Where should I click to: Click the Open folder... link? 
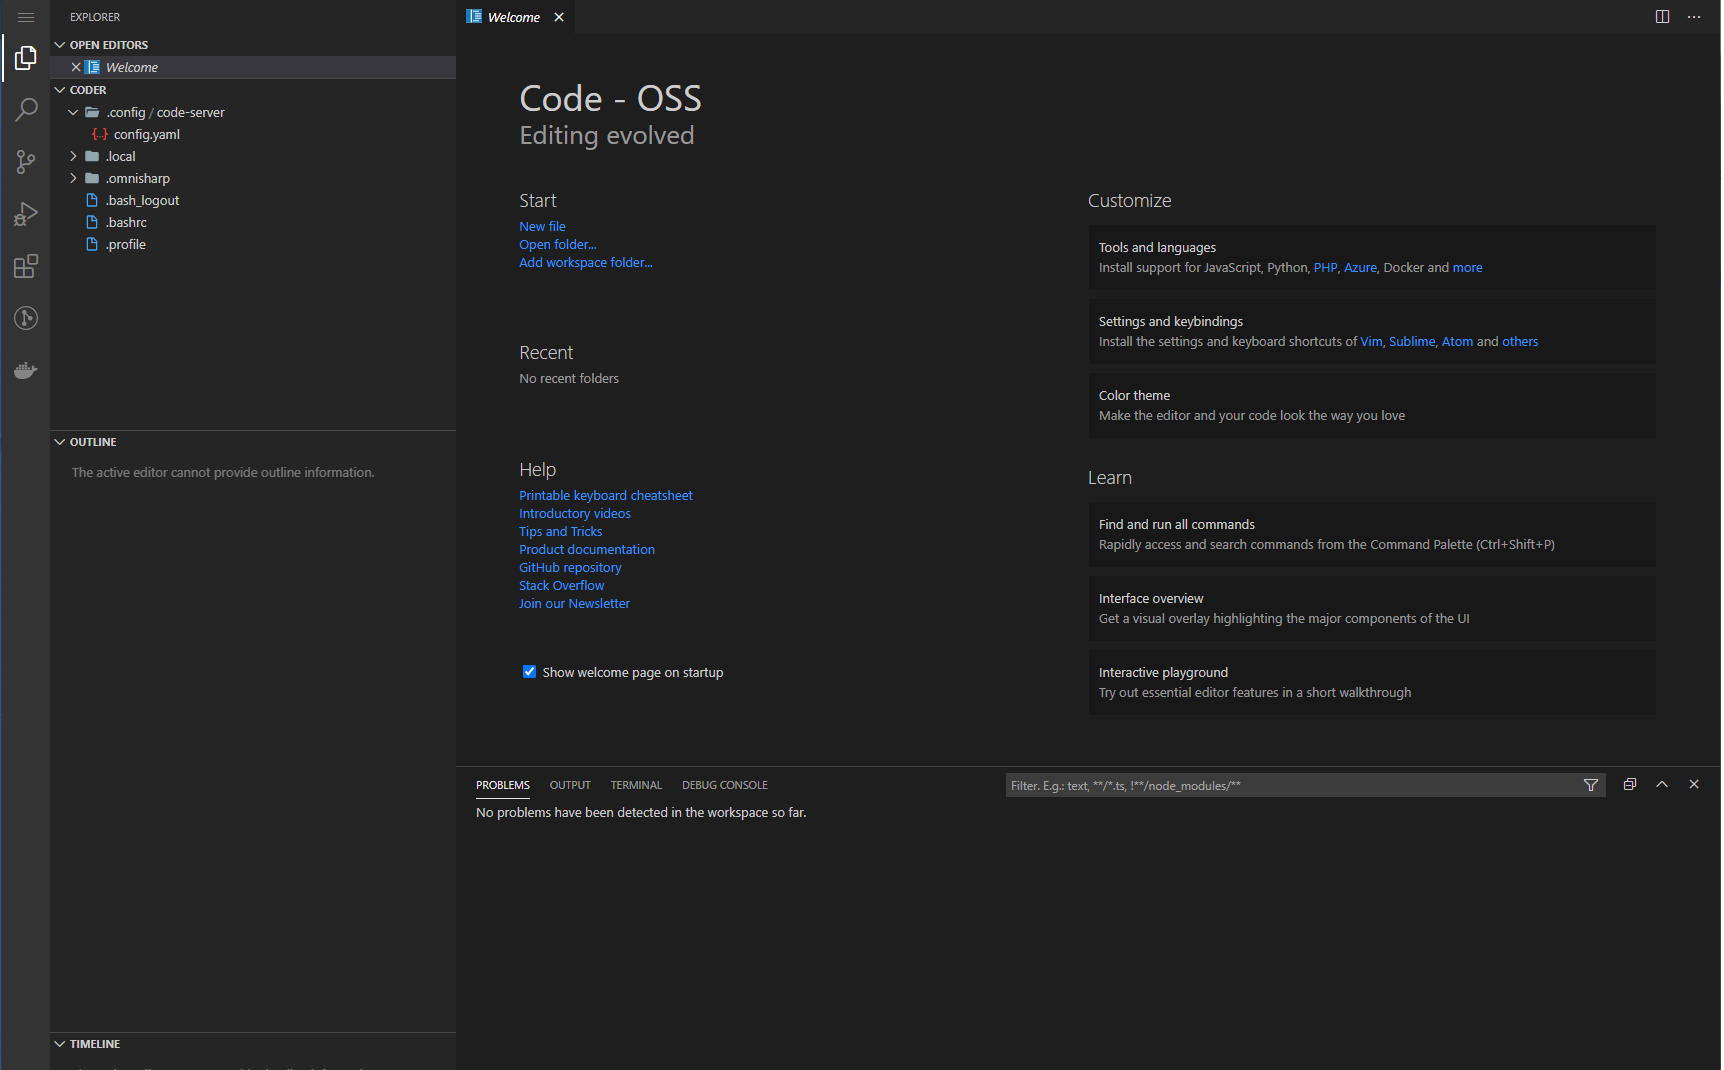coord(558,245)
